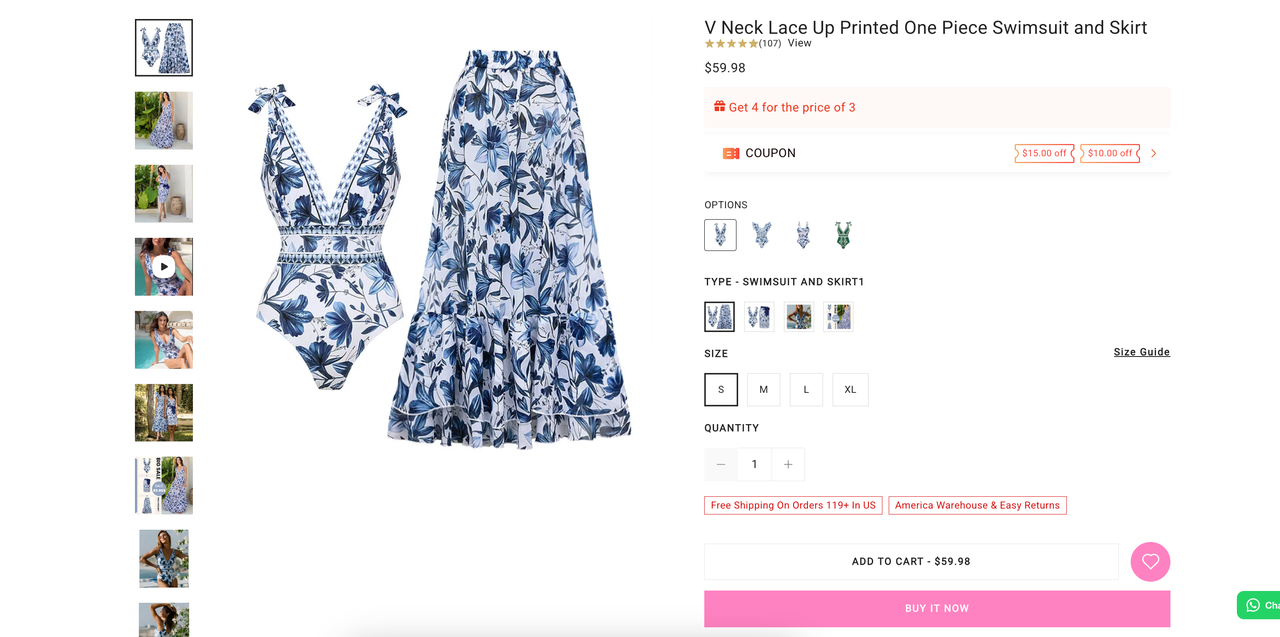Play the product video thumbnail
Screen dimensions: 1280x637
point(164,266)
